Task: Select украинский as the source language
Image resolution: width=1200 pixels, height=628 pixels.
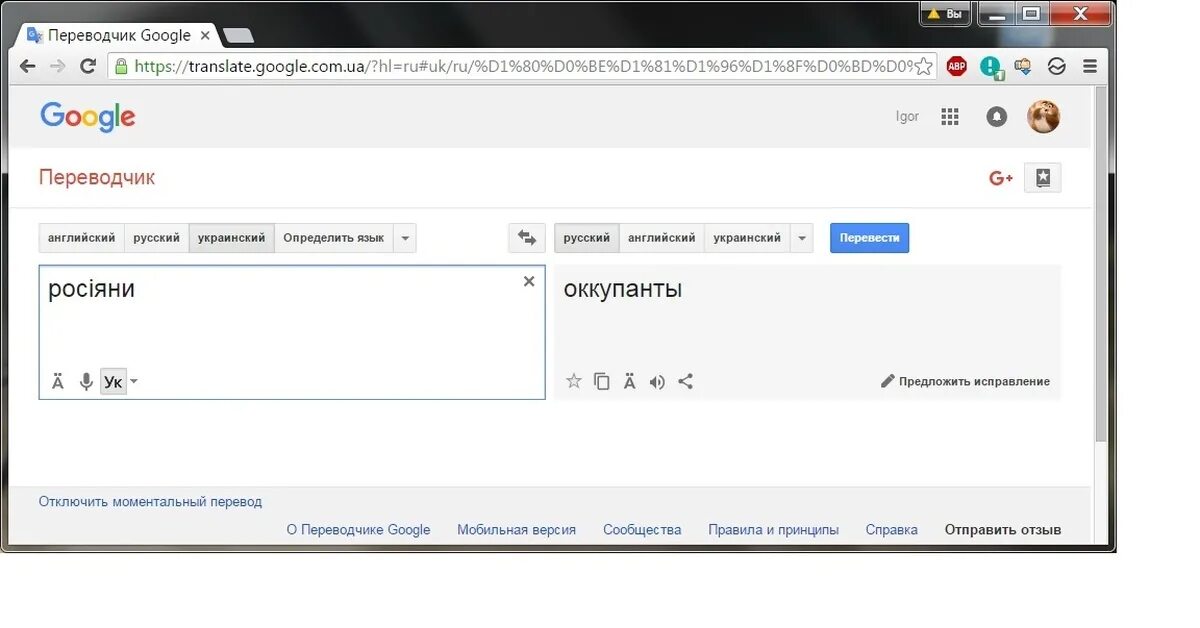Action: point(232,238)
